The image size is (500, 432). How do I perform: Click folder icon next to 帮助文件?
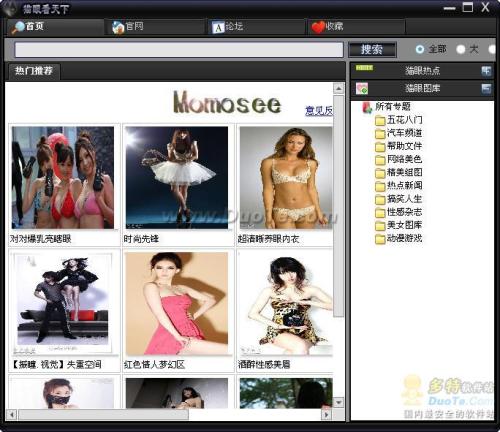point(380,147)
